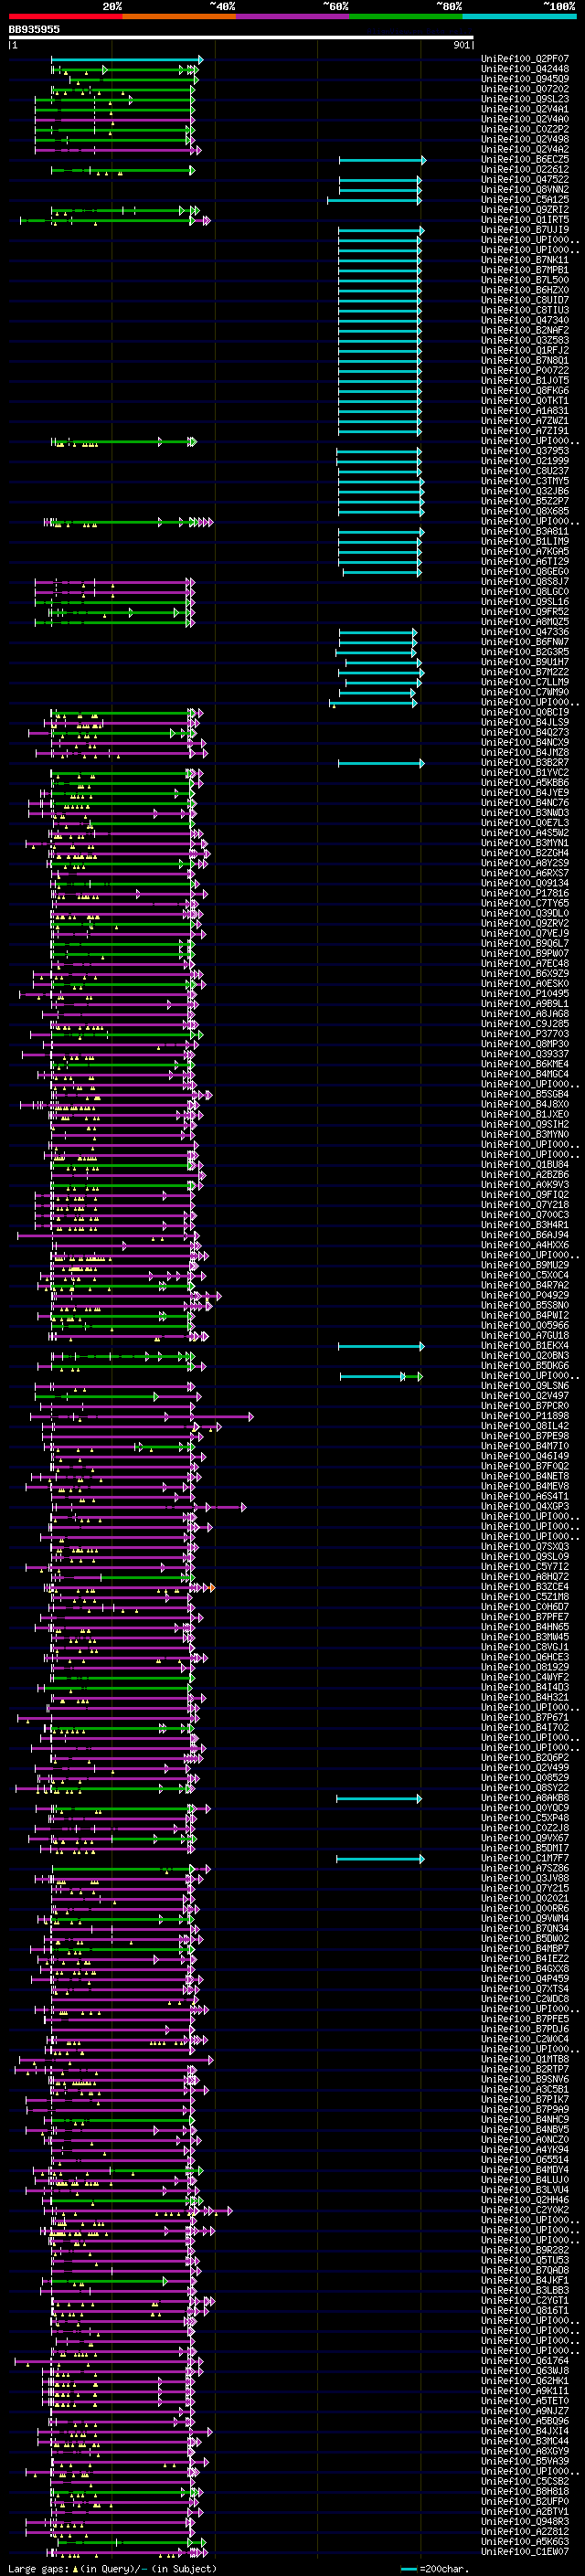The width and height of the screenshot is (585, 2576).
Task: Click the orange ~40% identity legend segment
Action: point(179,16)
